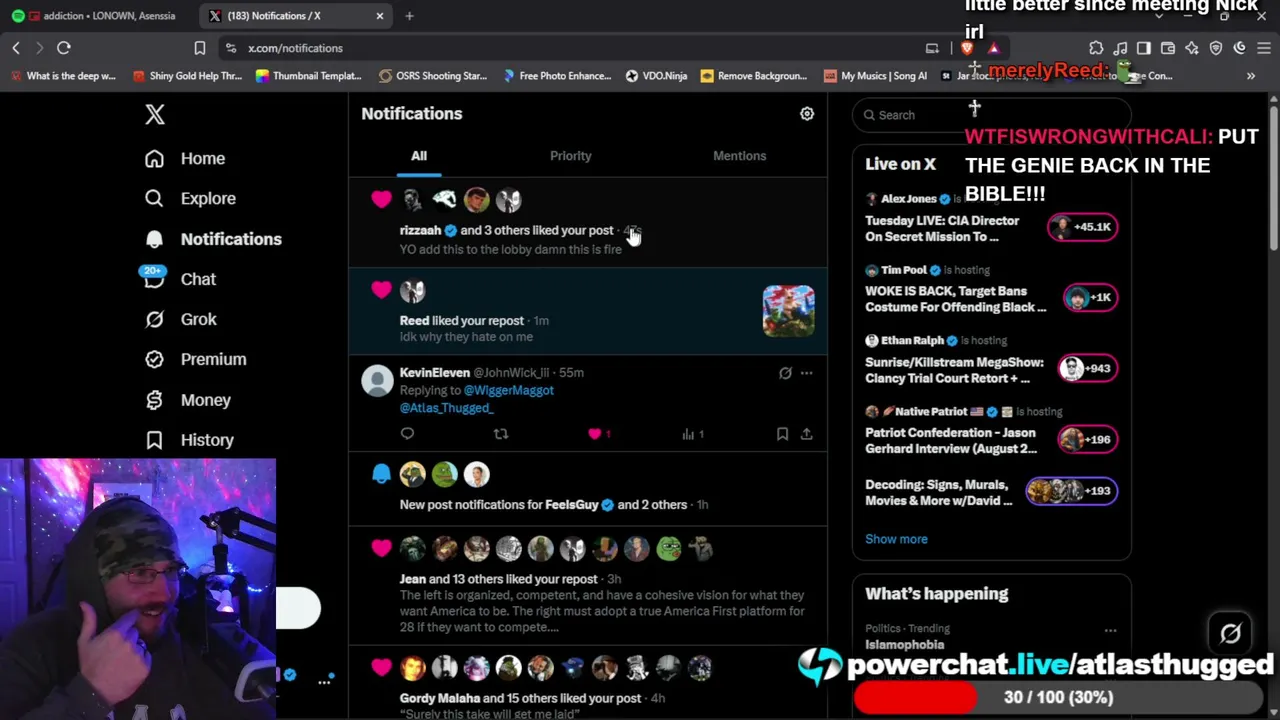Repost KevinEleven's post

(501, 434)
